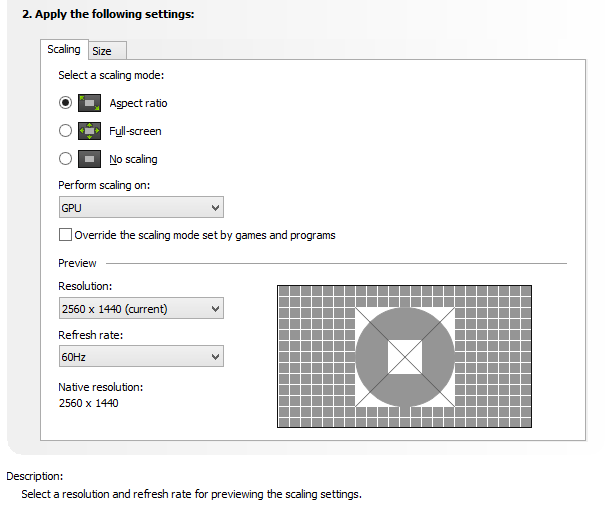Choose the Full-screen radio button
Image resolution: width=606 pixels, height=519 pixels.
click(x=66, y=131)
